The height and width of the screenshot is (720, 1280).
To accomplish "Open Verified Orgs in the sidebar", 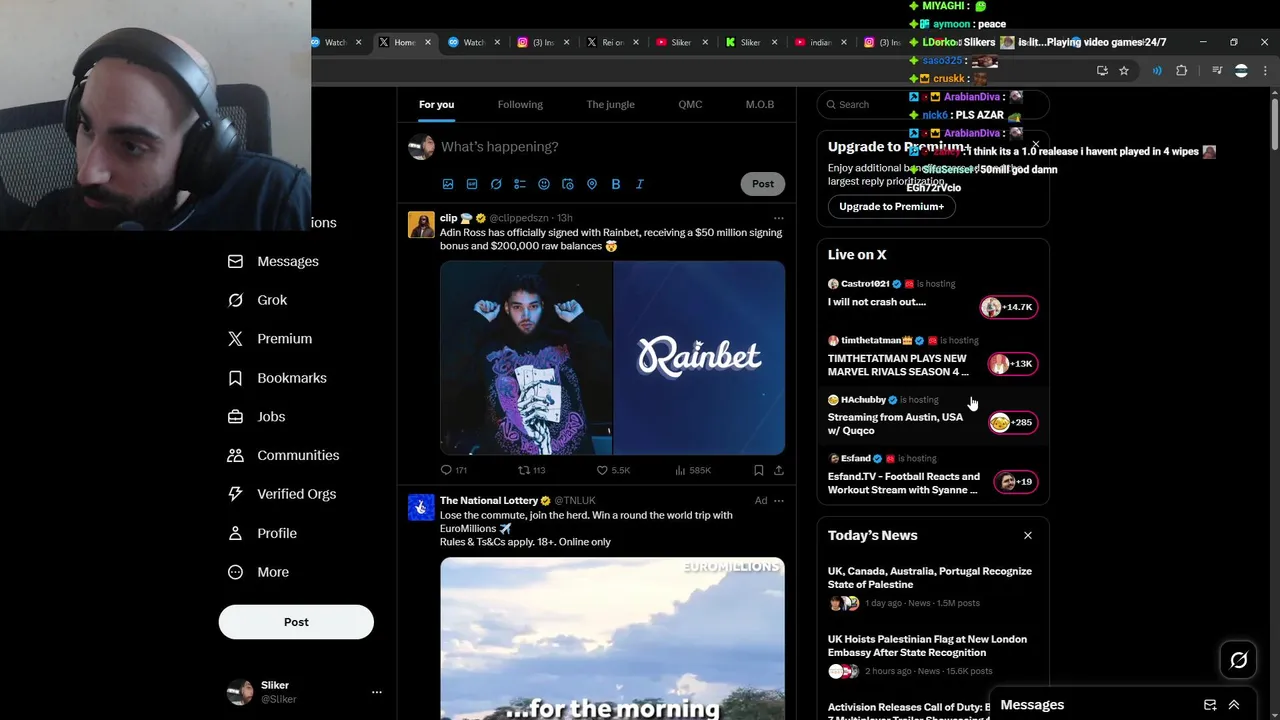I will pos(282,494).
